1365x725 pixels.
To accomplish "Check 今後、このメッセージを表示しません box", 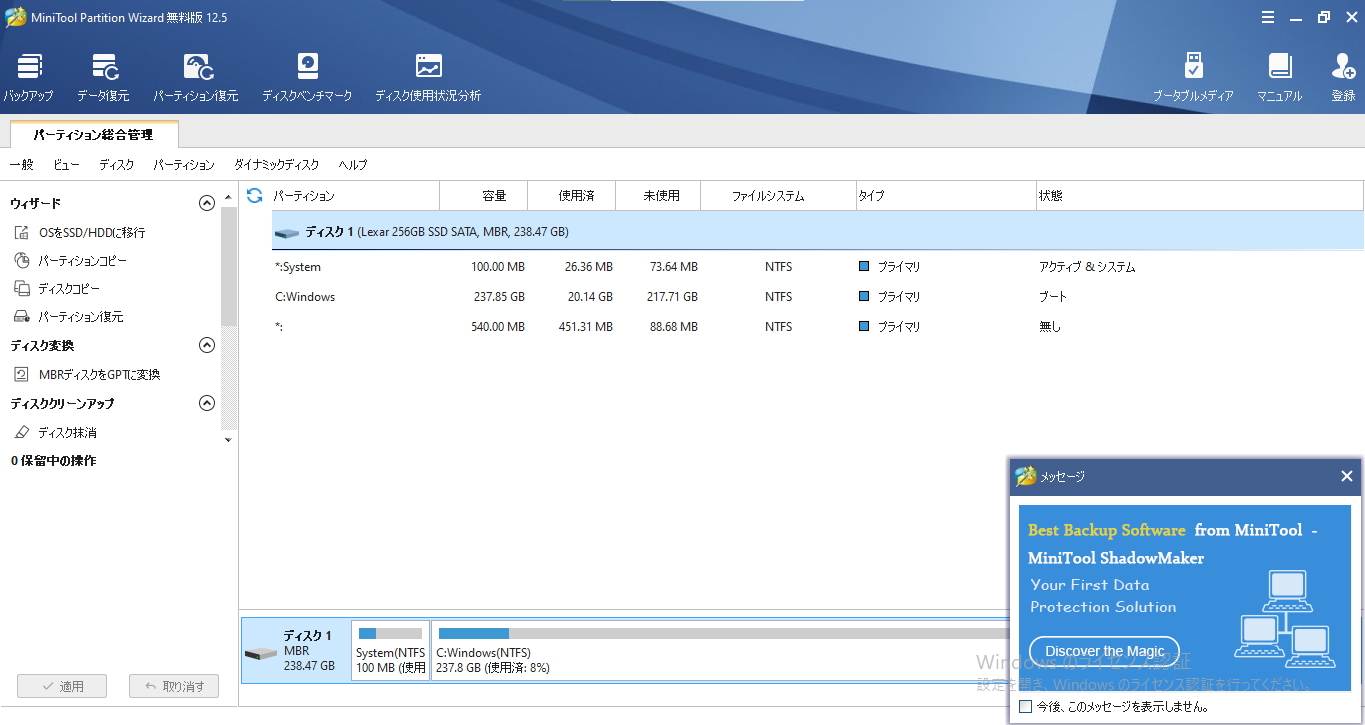I will [1025, 706].
